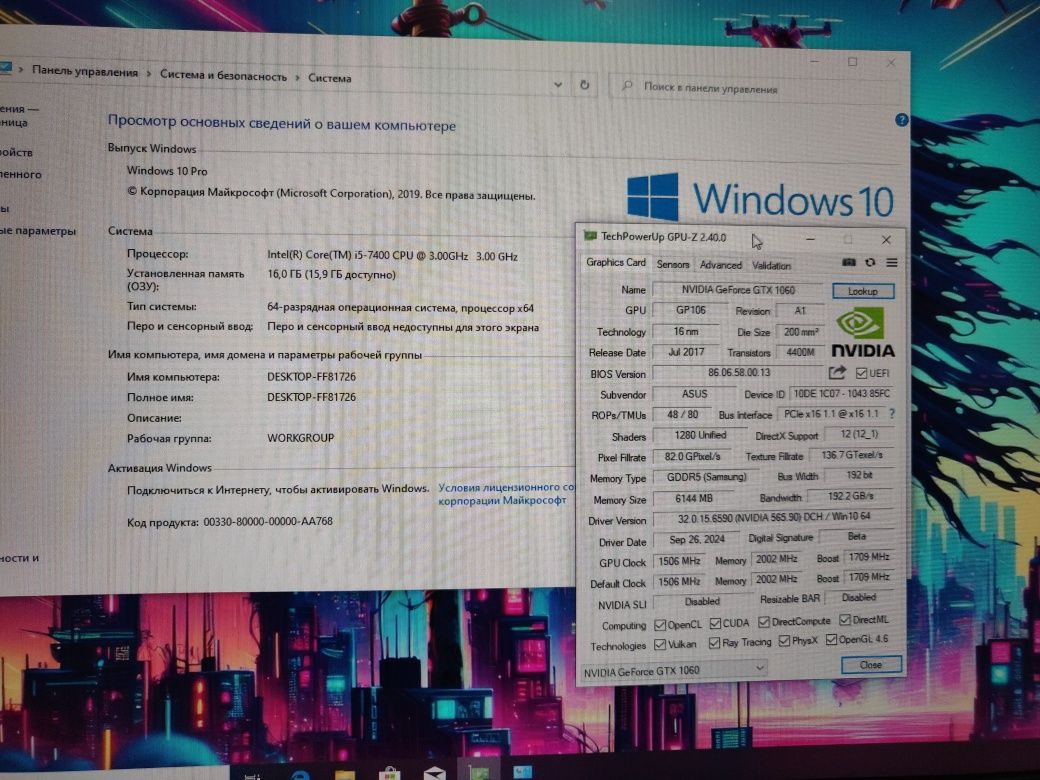Screen dimensions: 1040x780
Task: Click the BIOS Version field
Action: point(739,373)
